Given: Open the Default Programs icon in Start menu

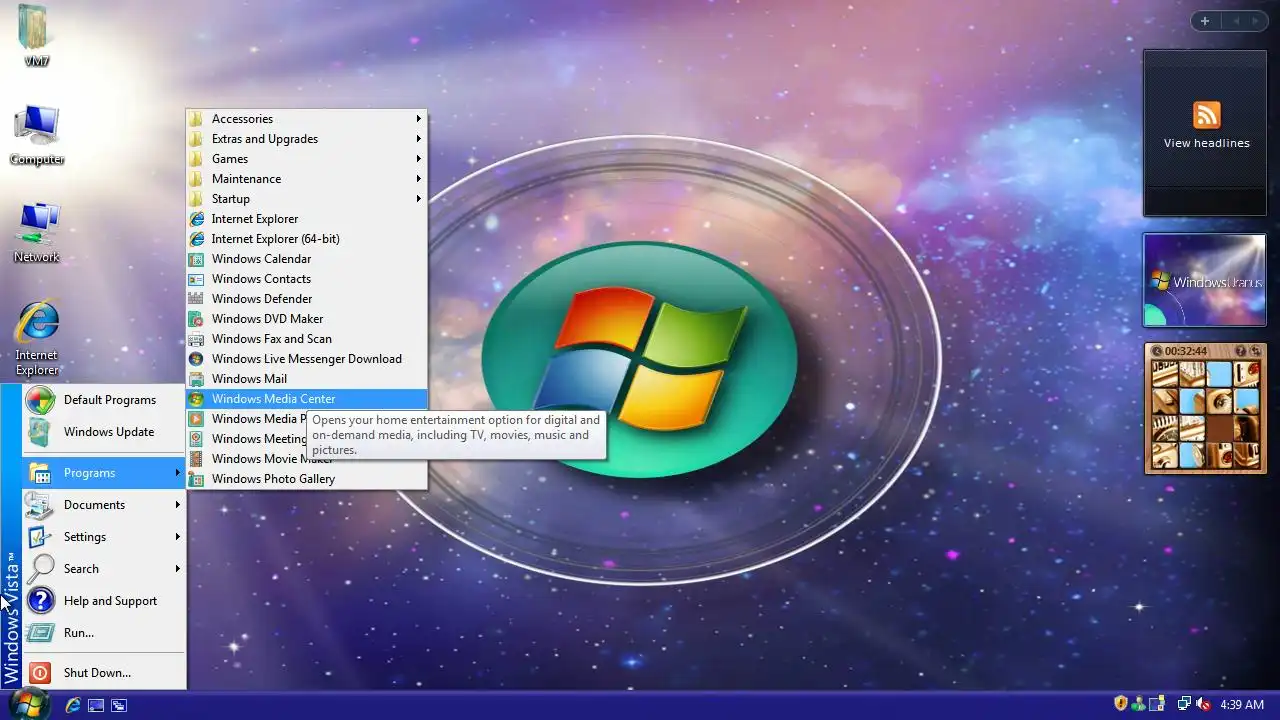Looking at the screenshot, I should 40,400.
